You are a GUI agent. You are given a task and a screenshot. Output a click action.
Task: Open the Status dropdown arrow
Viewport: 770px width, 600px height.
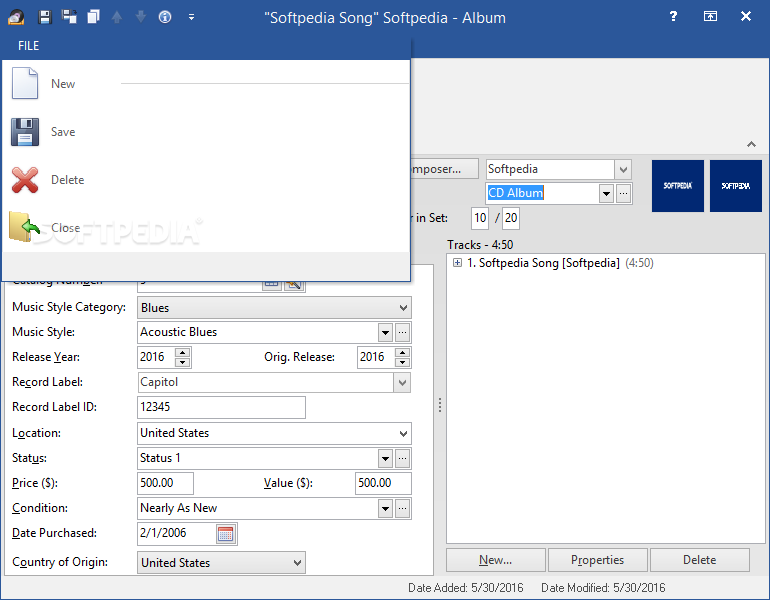[385, 459]
